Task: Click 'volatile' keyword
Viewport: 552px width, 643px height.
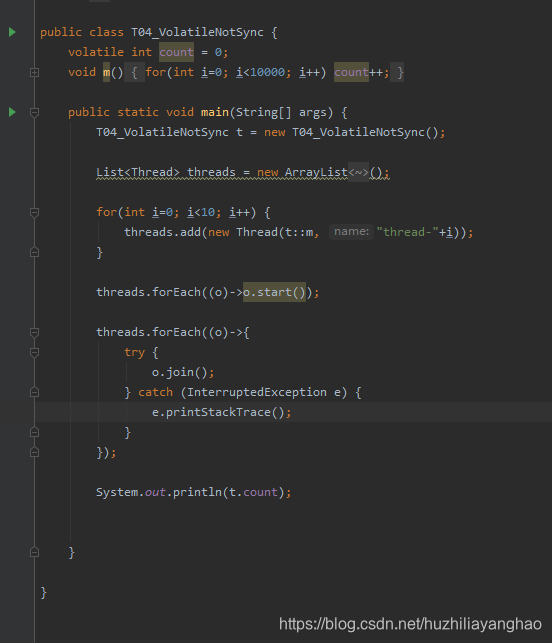Action: click(96, 52)
